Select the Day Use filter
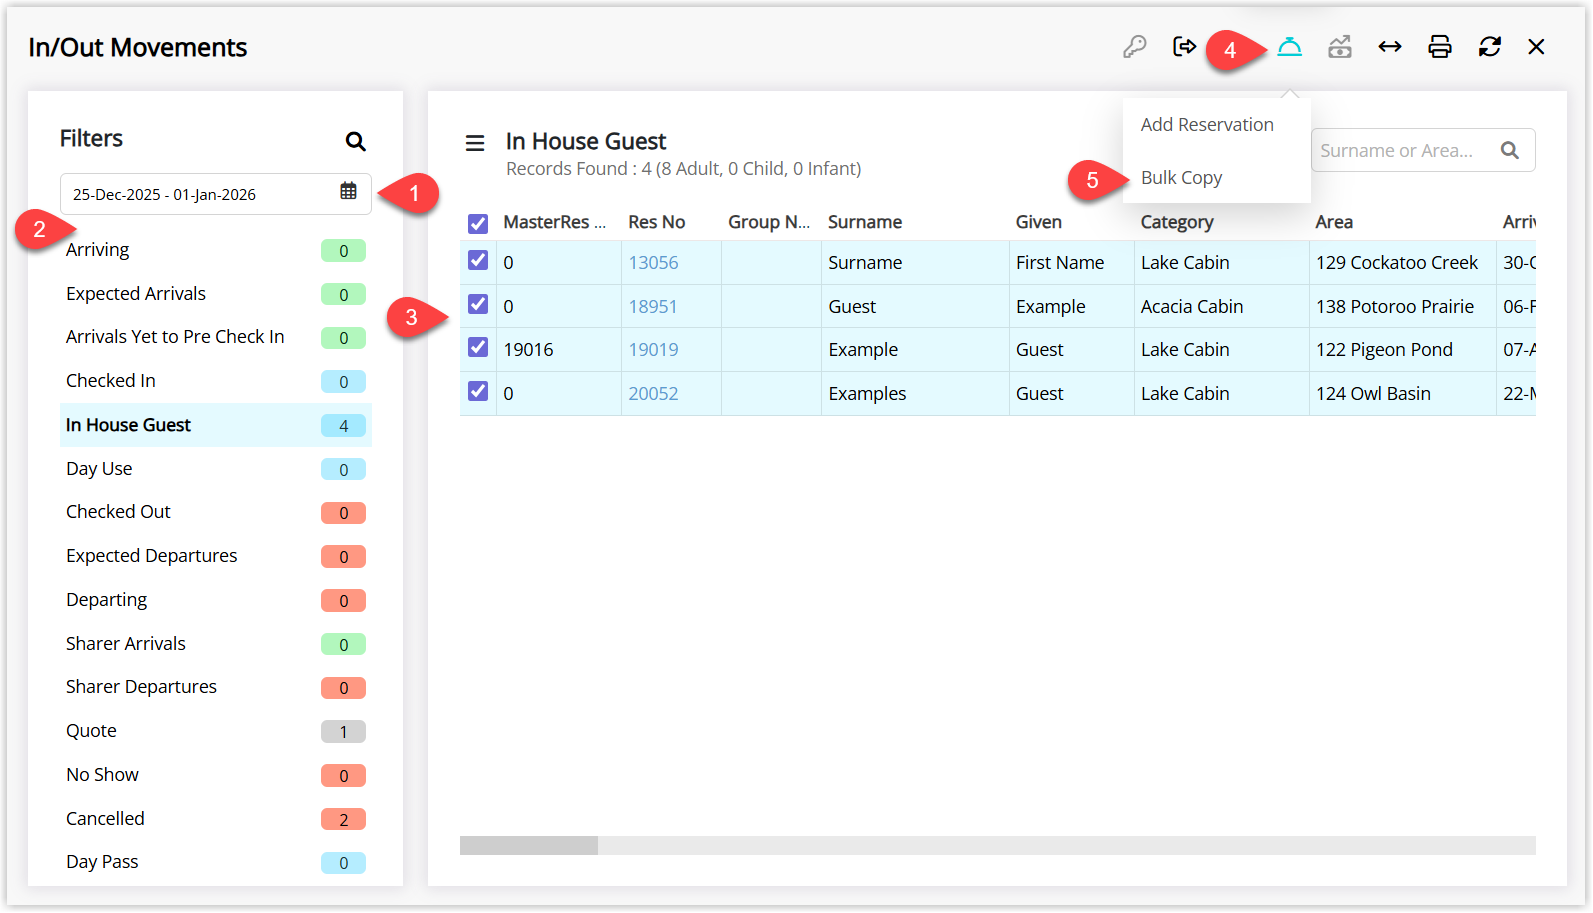This screenshot has height=913, width=1593. click(x=216, y=469)
